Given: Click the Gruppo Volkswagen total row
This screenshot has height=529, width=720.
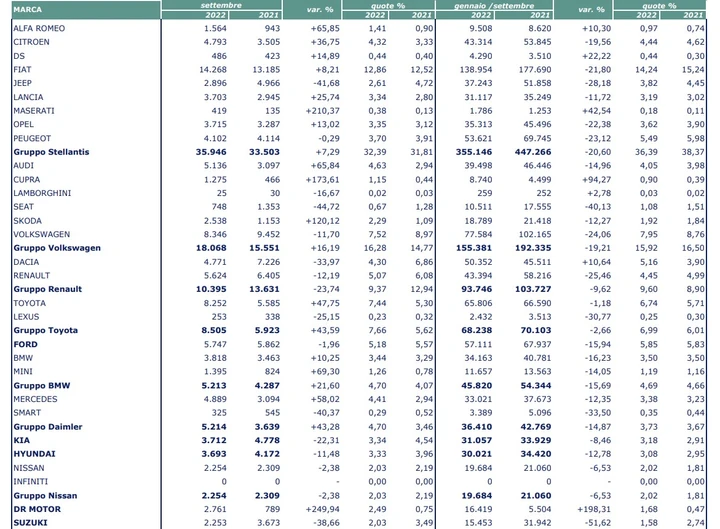Looking at the screenshot, I should point(359,248).
